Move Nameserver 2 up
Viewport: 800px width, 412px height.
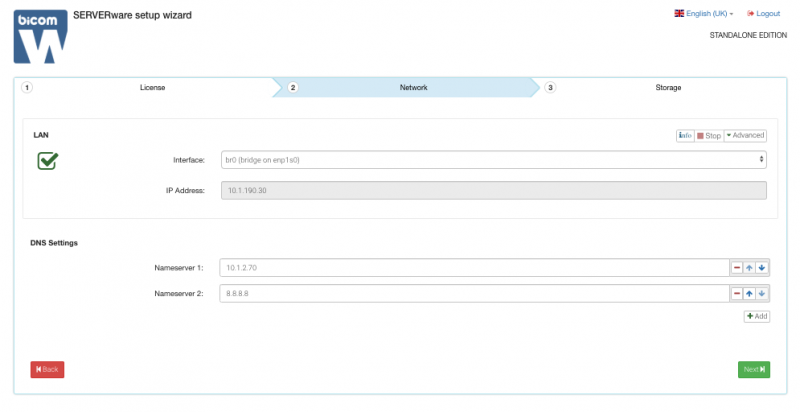[x=749, y=293]
